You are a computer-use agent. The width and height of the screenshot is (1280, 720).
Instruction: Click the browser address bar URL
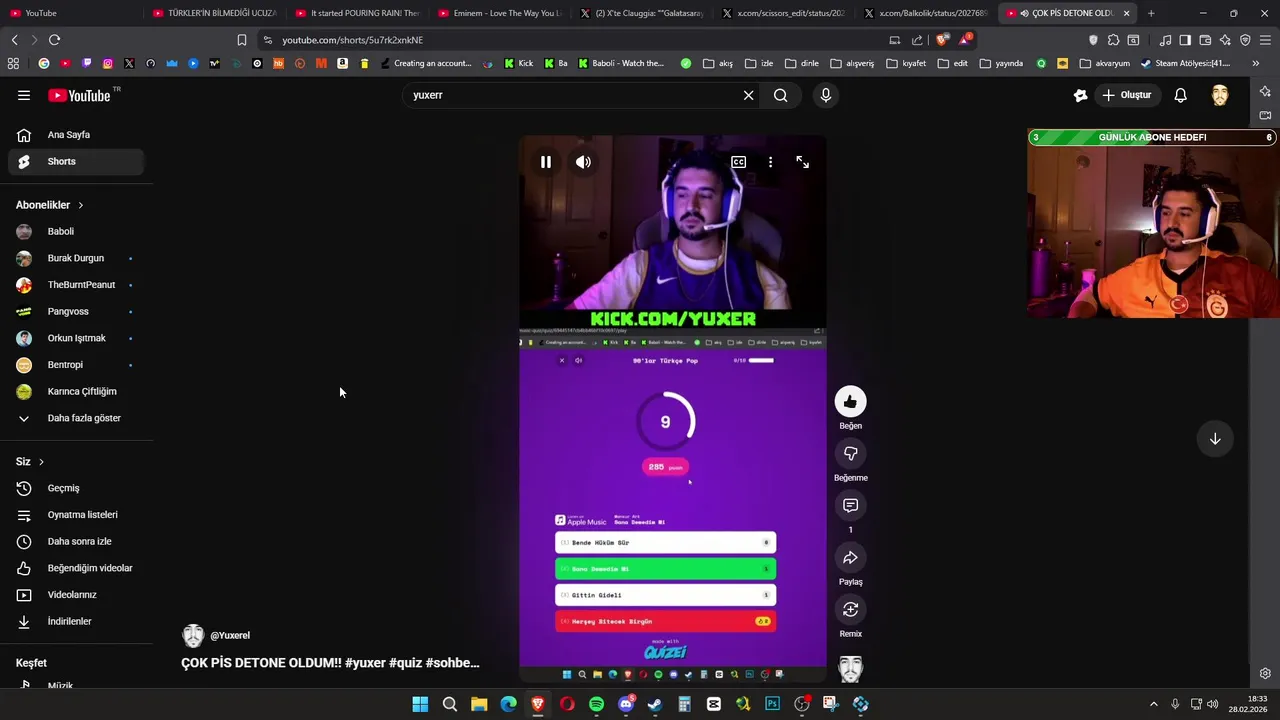353,40
